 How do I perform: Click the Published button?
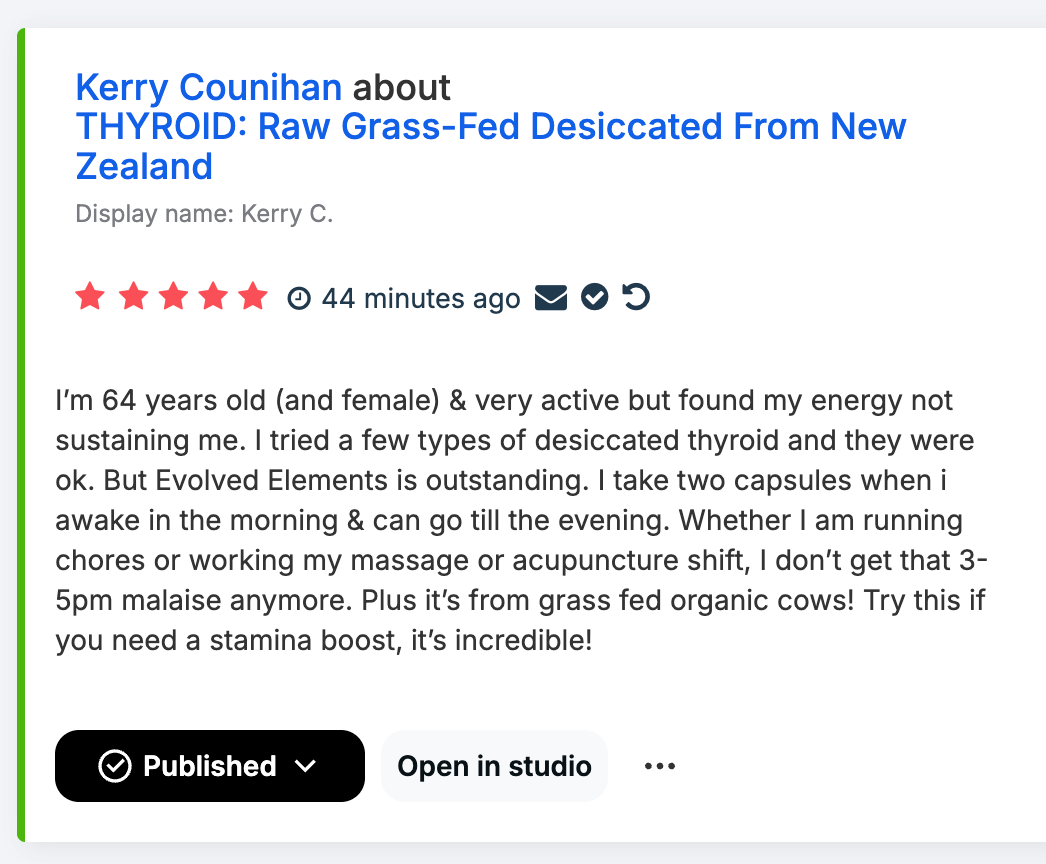(x=209, y=766)
